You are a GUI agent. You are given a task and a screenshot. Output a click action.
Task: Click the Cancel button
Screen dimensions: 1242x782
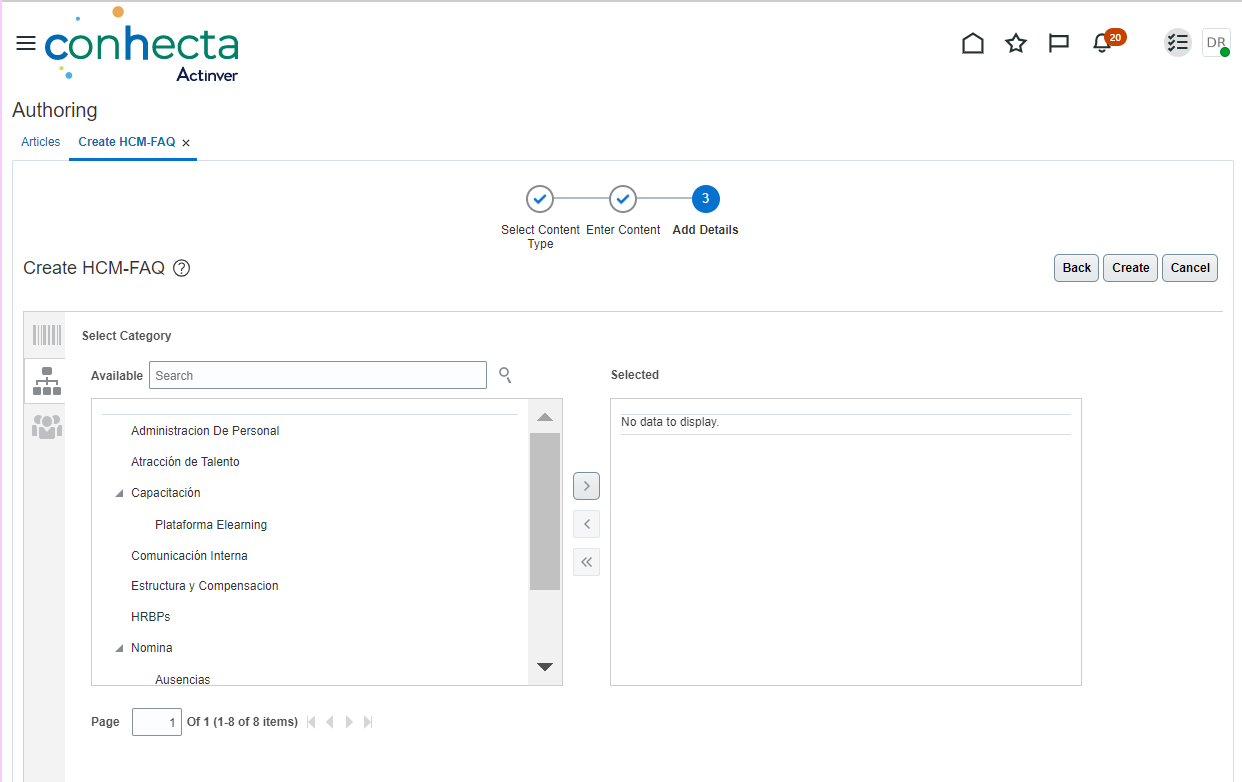coord(1189,267)
